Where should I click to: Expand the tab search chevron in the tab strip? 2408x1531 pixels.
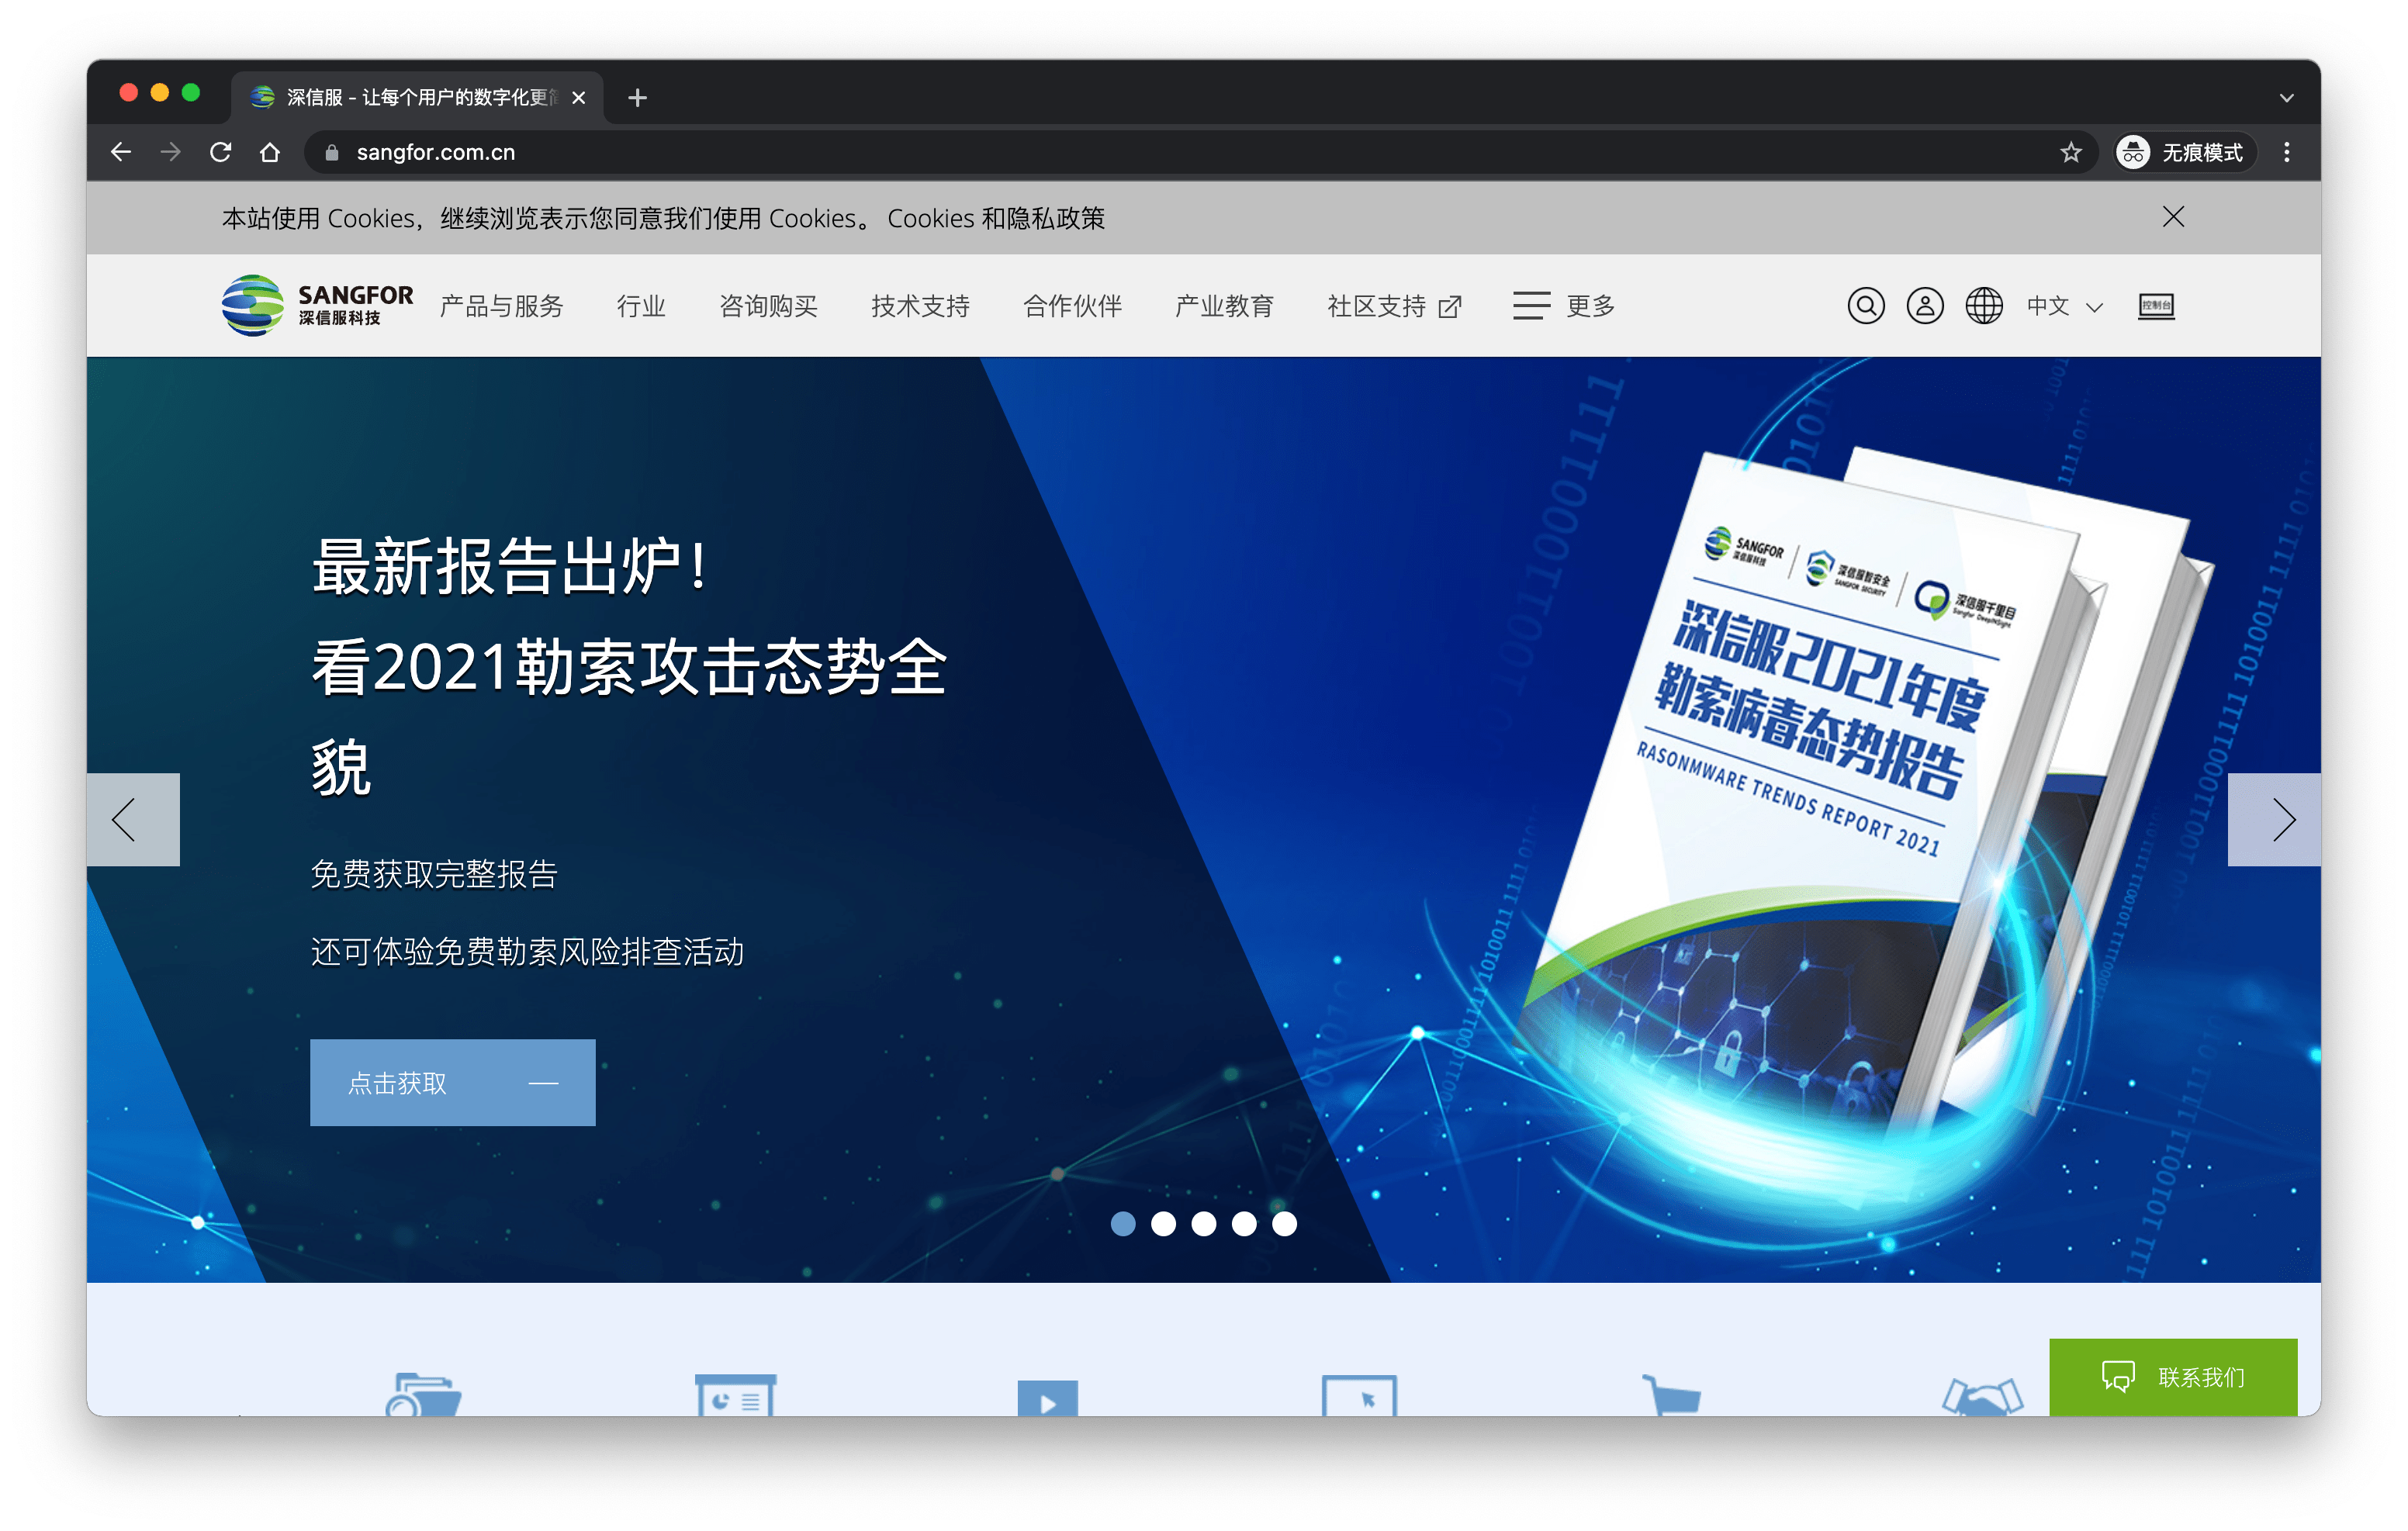(2286, 98)
